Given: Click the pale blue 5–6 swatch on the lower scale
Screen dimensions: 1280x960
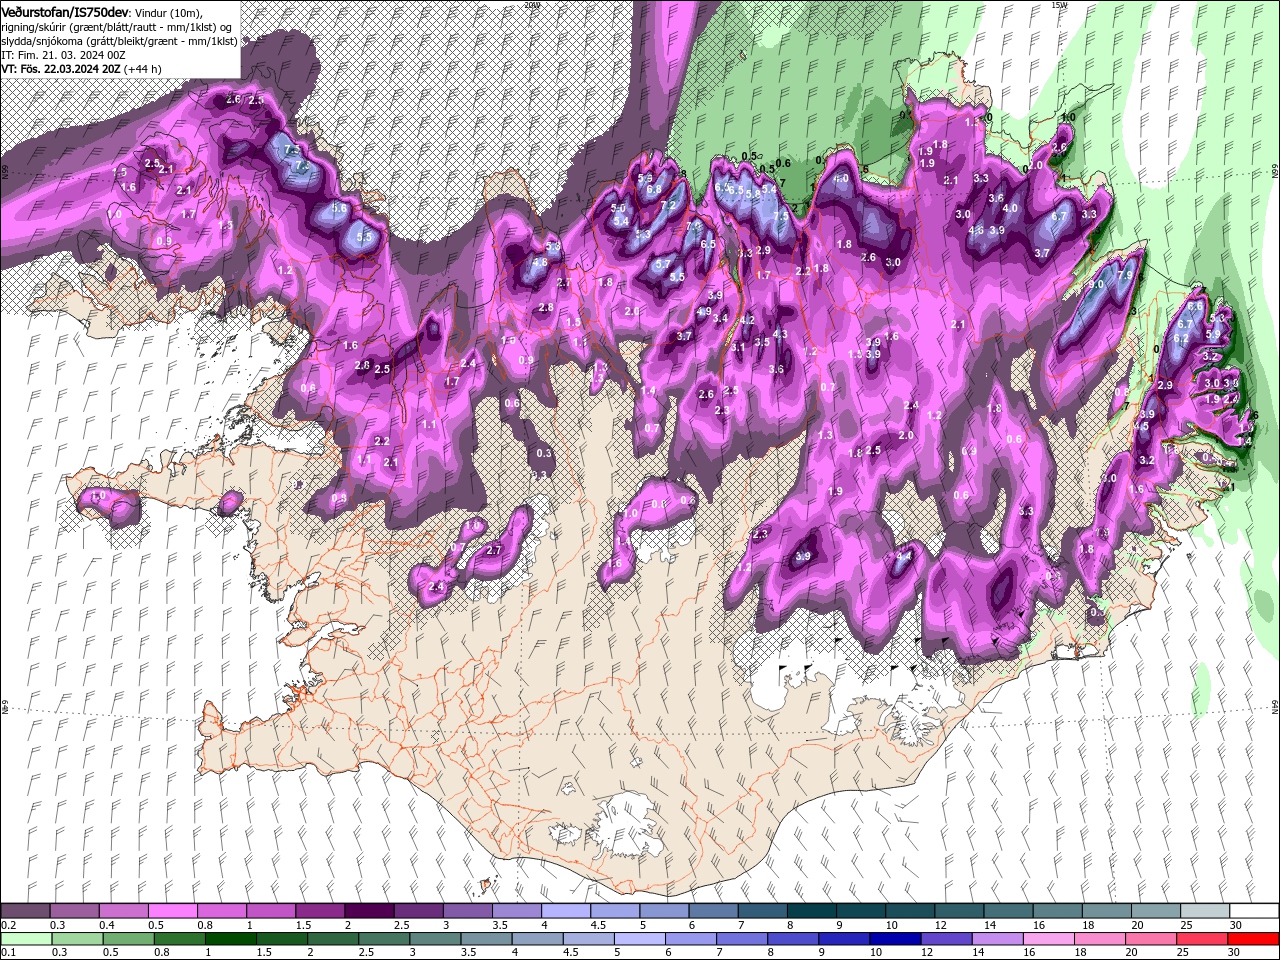Looking at the screenshot, I should [x=641, y=939].
